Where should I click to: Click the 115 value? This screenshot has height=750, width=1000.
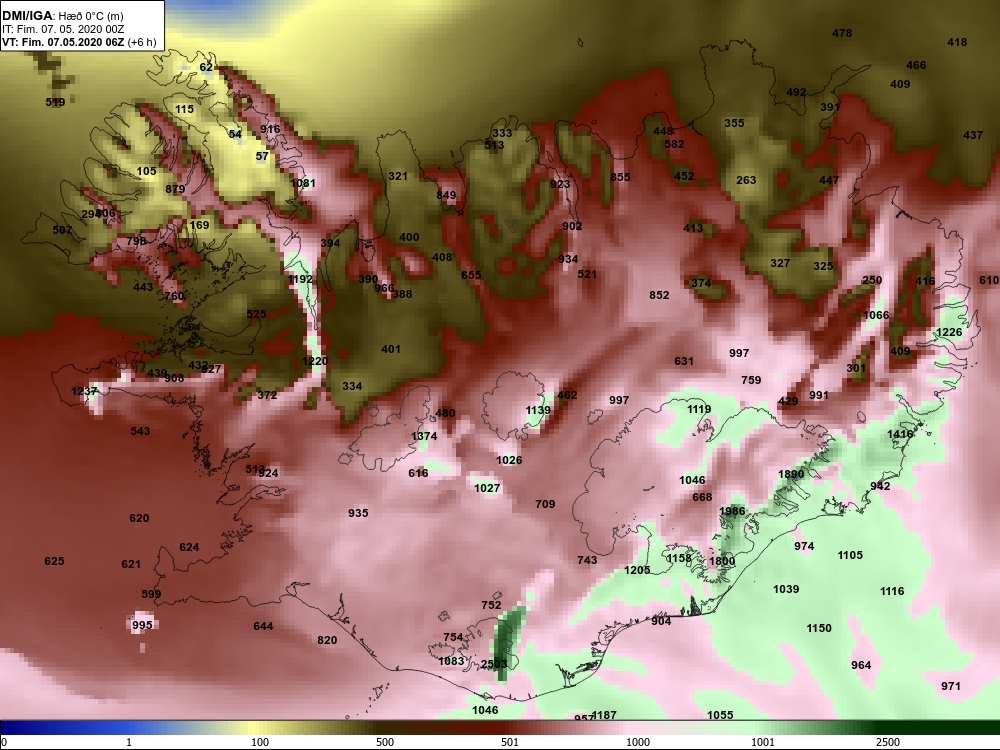(184, 109)
